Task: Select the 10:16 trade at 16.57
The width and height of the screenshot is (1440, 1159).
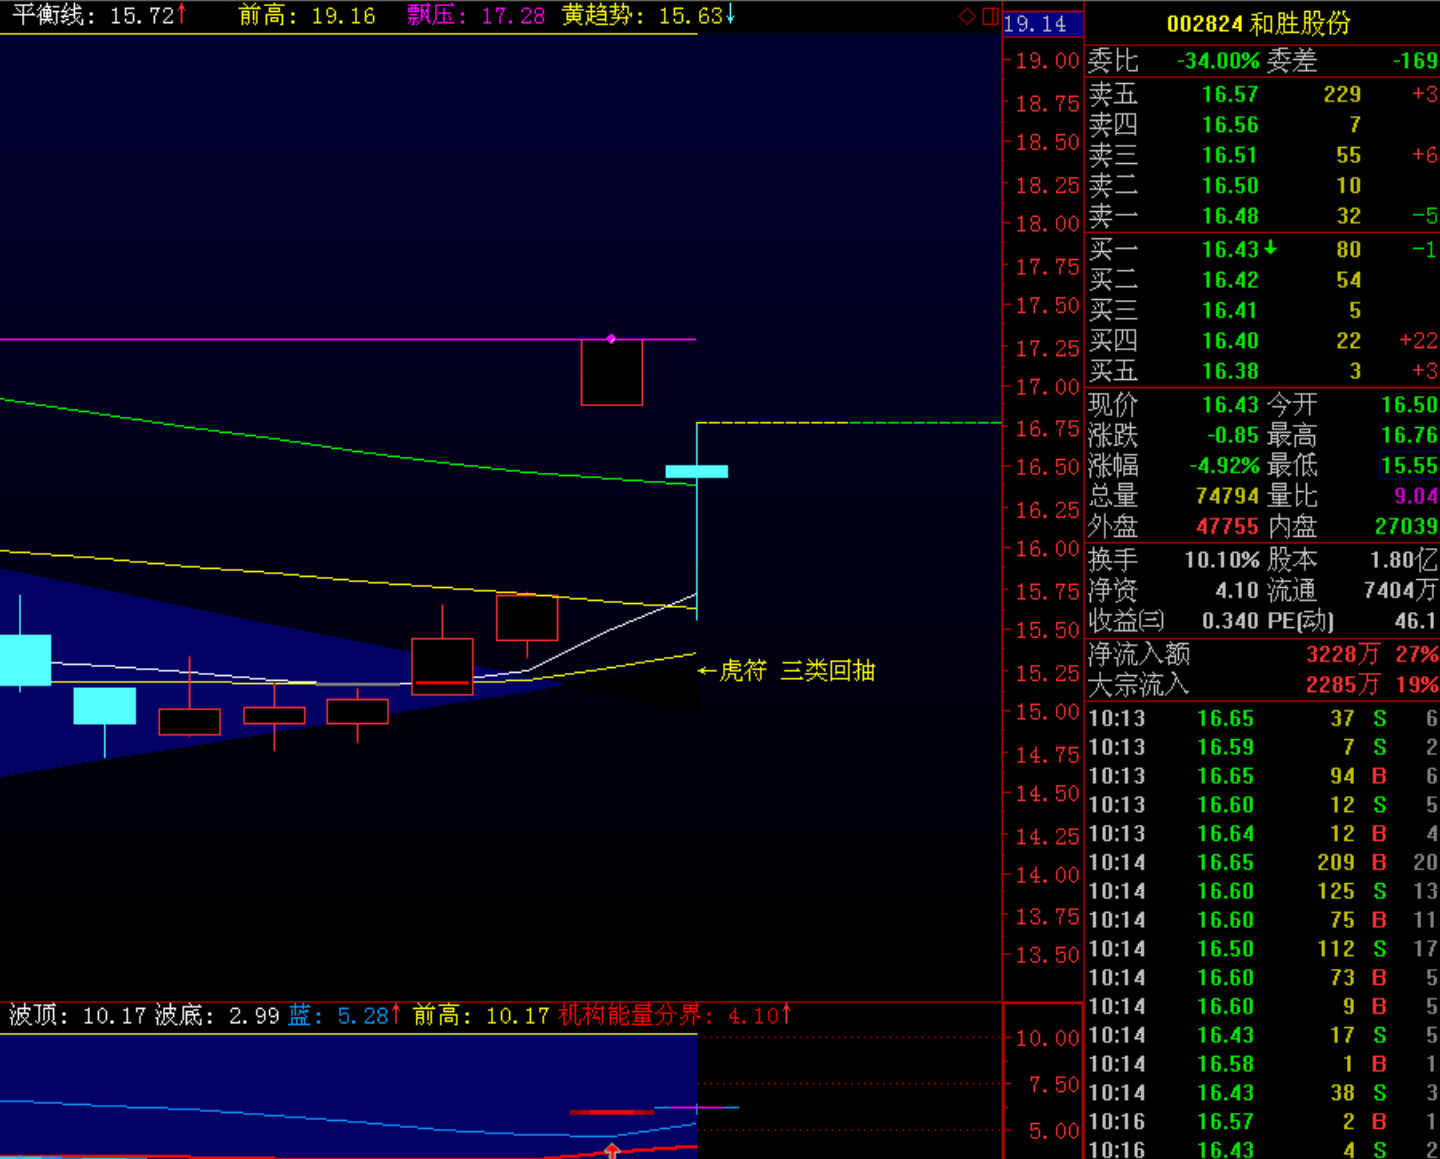Action: coord(1262,1122)
